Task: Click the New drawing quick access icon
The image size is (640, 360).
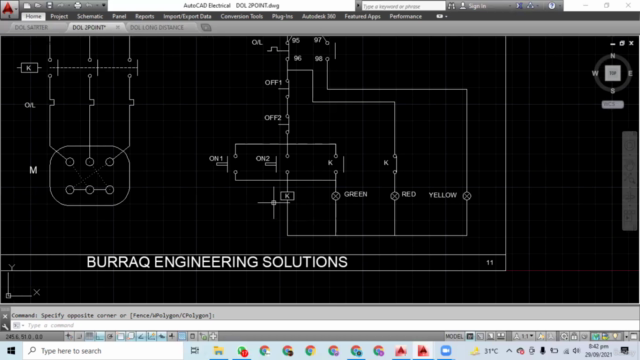Action: 27,6
